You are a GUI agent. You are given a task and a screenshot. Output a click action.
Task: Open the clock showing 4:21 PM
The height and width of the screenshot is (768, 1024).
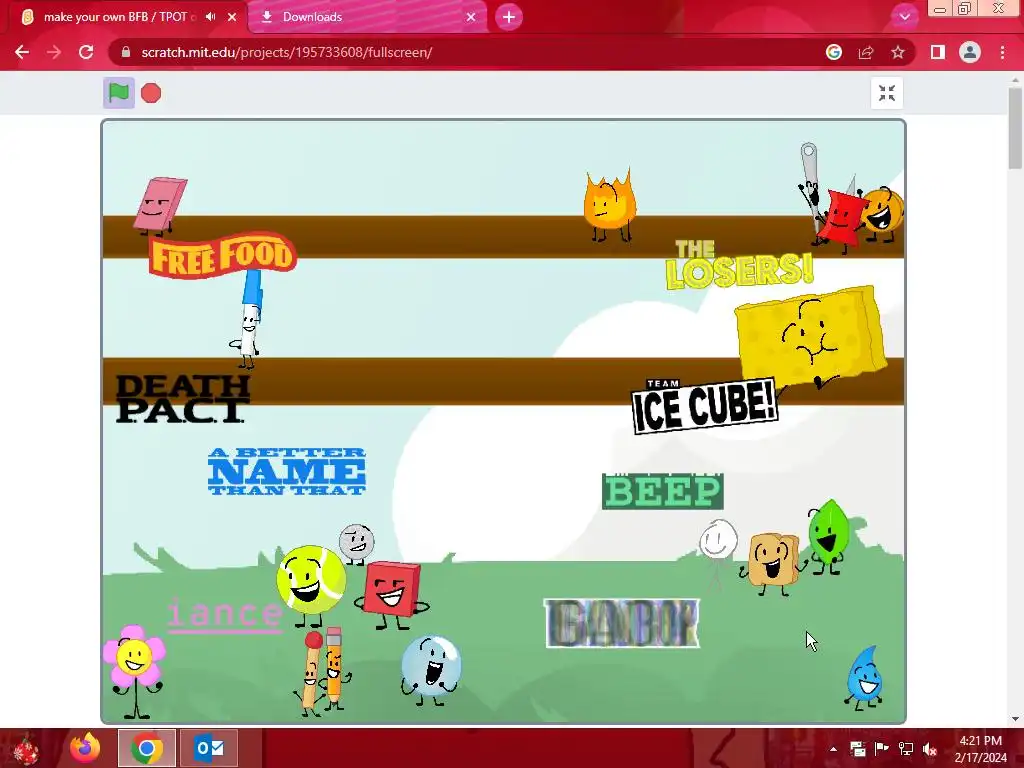click(x=980, y=749)
